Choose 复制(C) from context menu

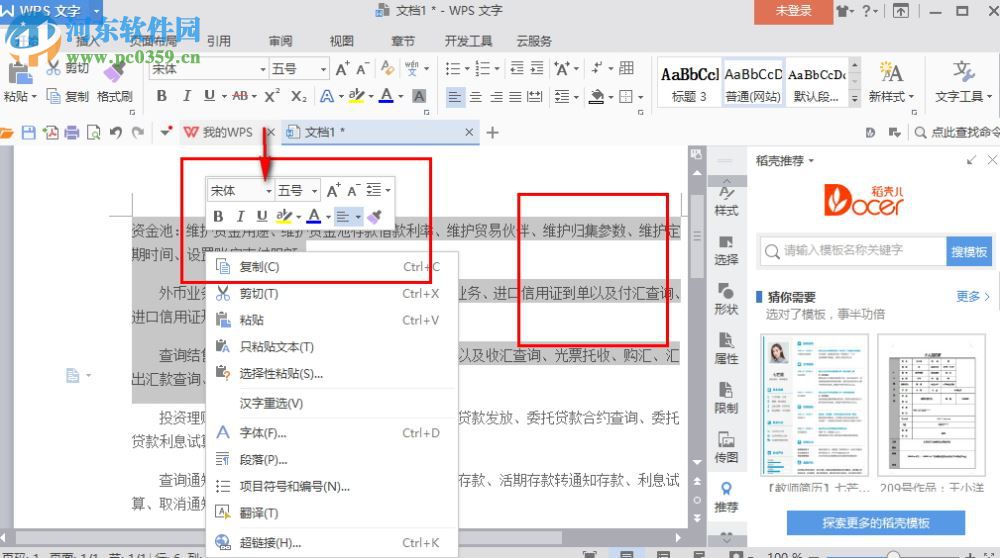tap(332, 267)
